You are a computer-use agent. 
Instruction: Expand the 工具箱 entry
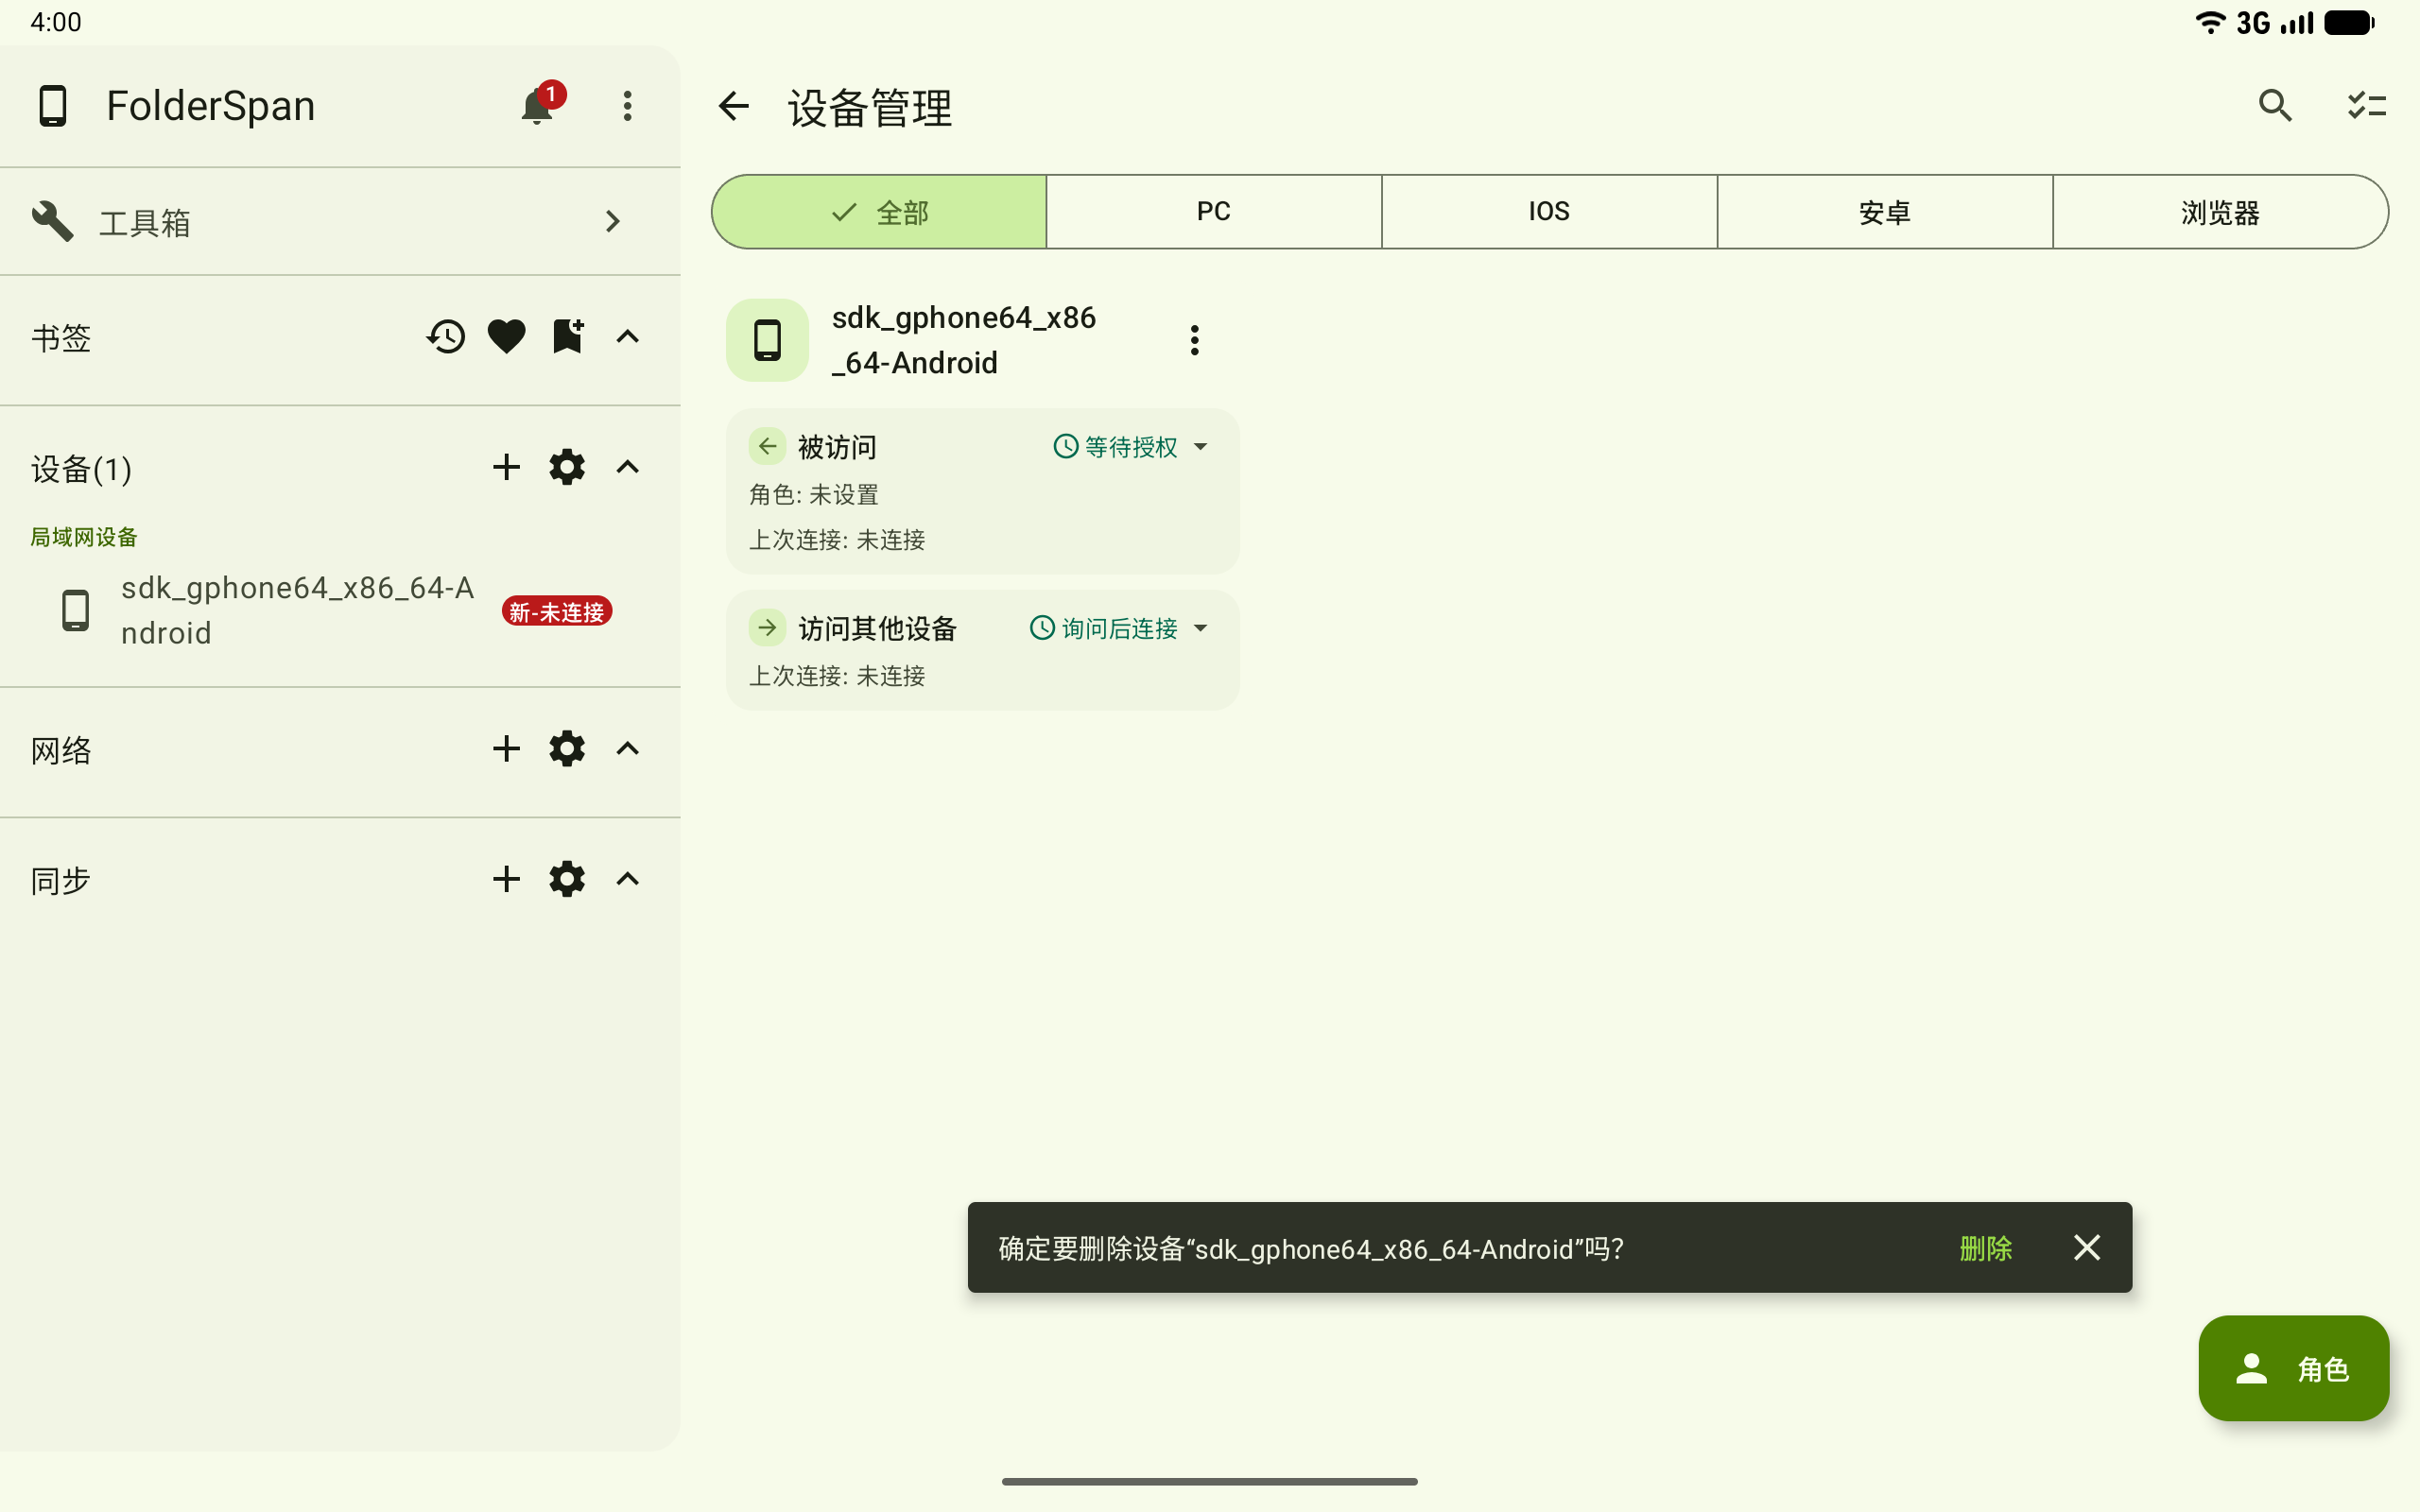click(x=340, y=221)
